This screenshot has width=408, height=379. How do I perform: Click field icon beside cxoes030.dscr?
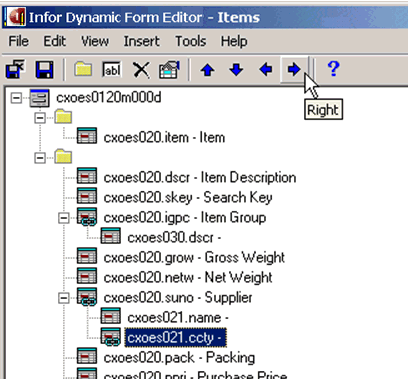[111, 236]
